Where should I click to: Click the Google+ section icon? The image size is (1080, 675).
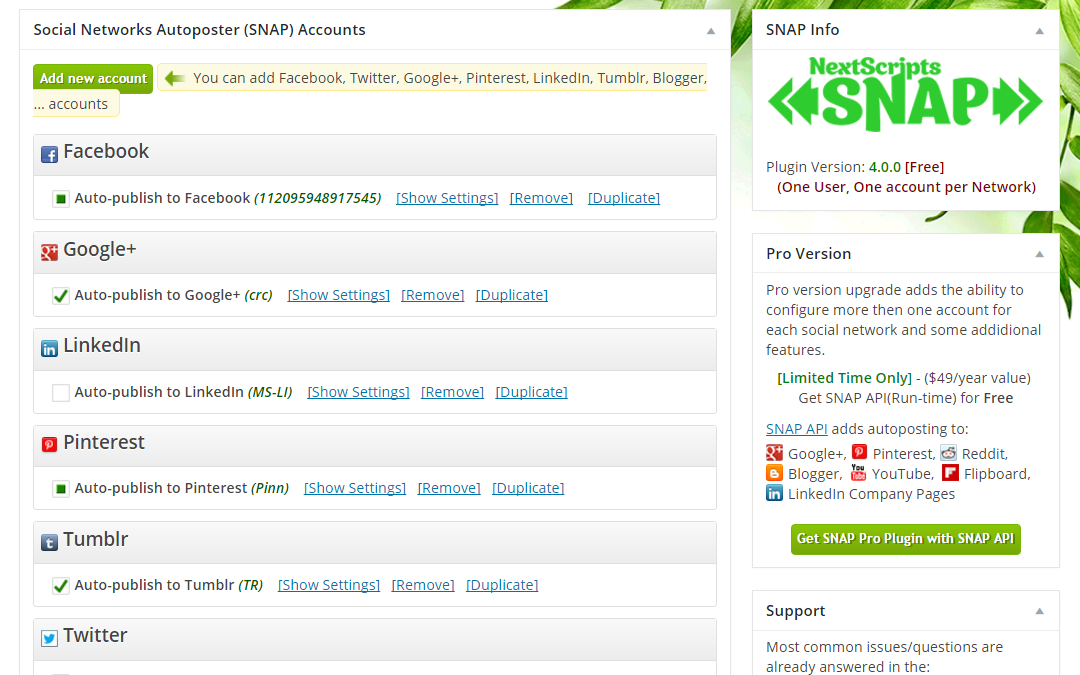[x=49, y=252]
